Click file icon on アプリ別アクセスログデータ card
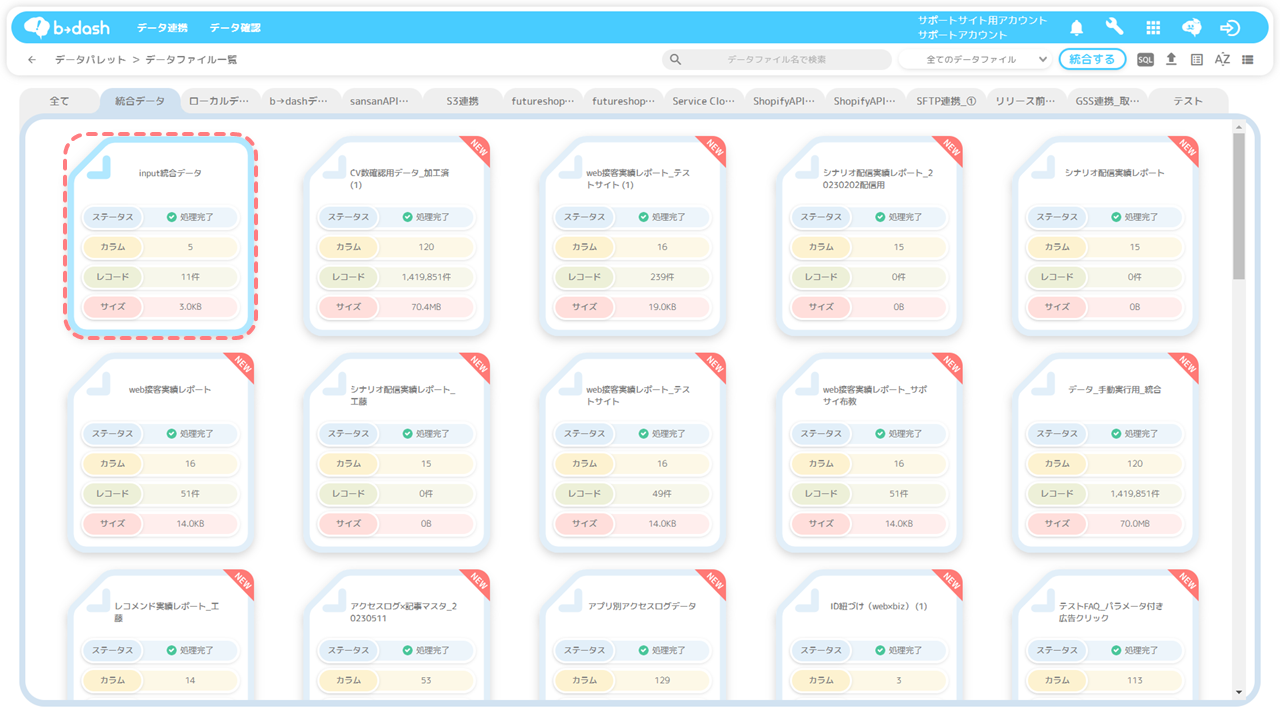The width and height of the screenshot is (1280, 720). point(571,601)
